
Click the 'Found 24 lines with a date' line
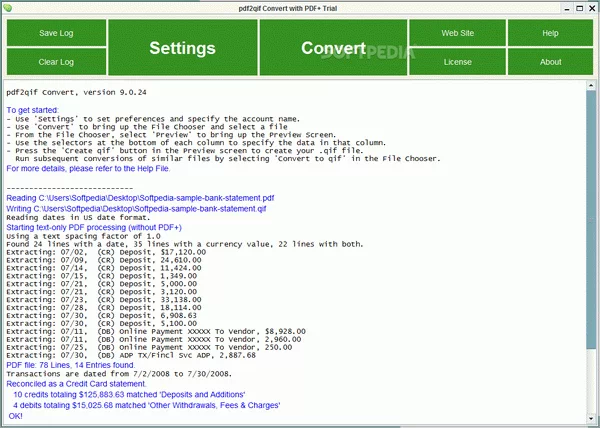[x=185, y=244]
